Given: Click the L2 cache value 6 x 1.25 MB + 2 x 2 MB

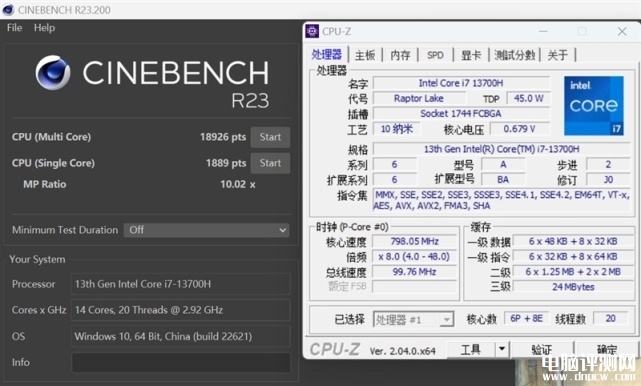Looking at the screenshot, I should tap(573, 272).
